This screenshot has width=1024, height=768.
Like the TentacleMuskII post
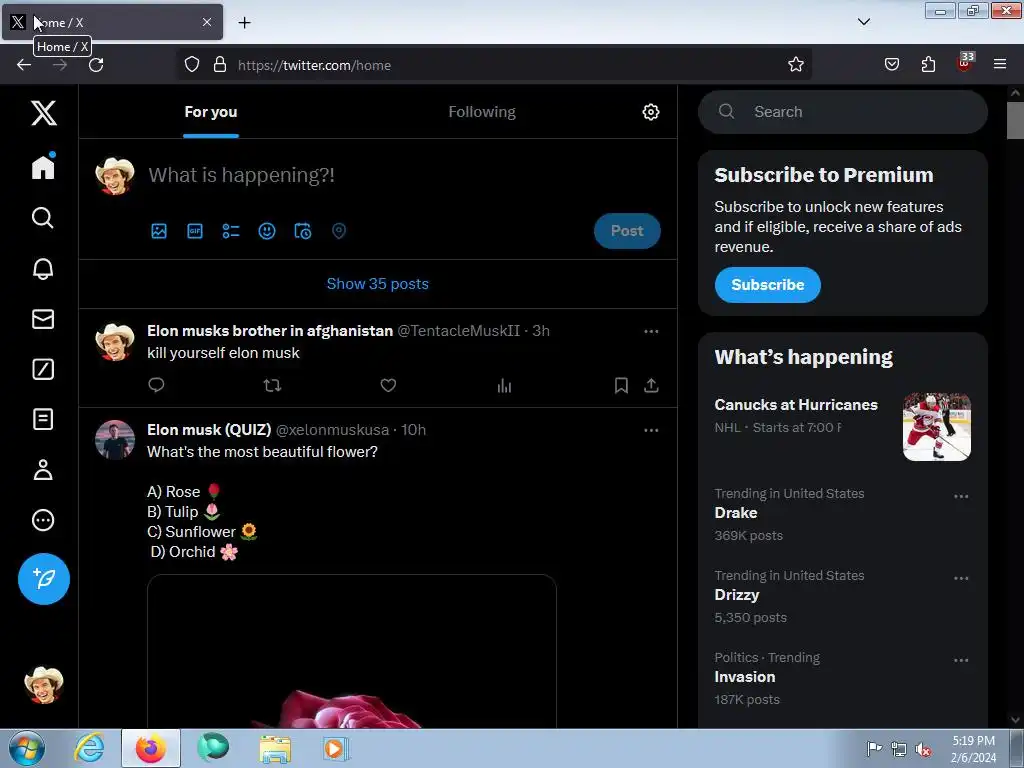389,385
